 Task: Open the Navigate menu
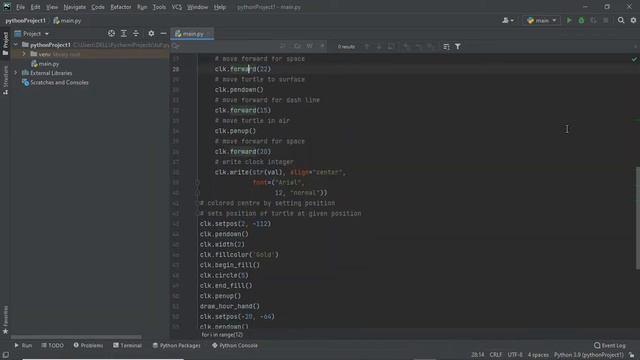[x=75, y=7]
